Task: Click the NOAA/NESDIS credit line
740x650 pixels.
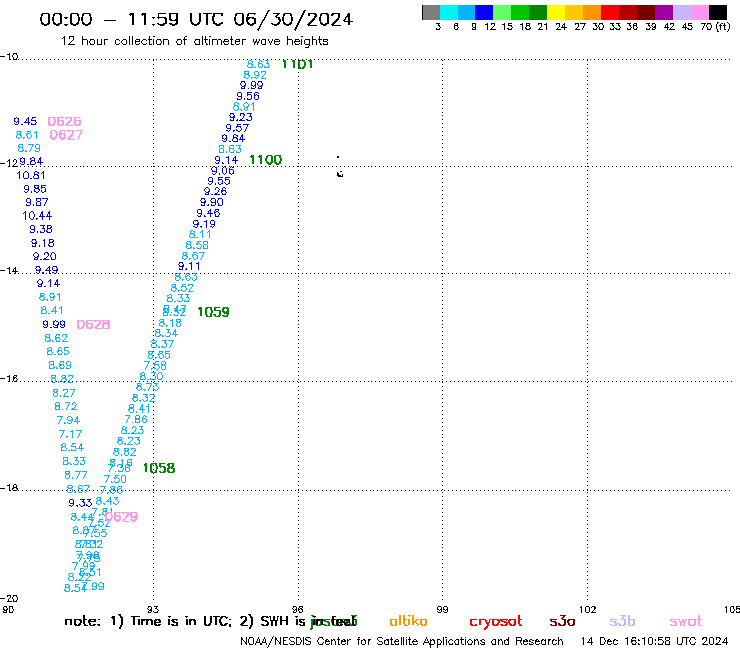Action: (x=402, y=641)
